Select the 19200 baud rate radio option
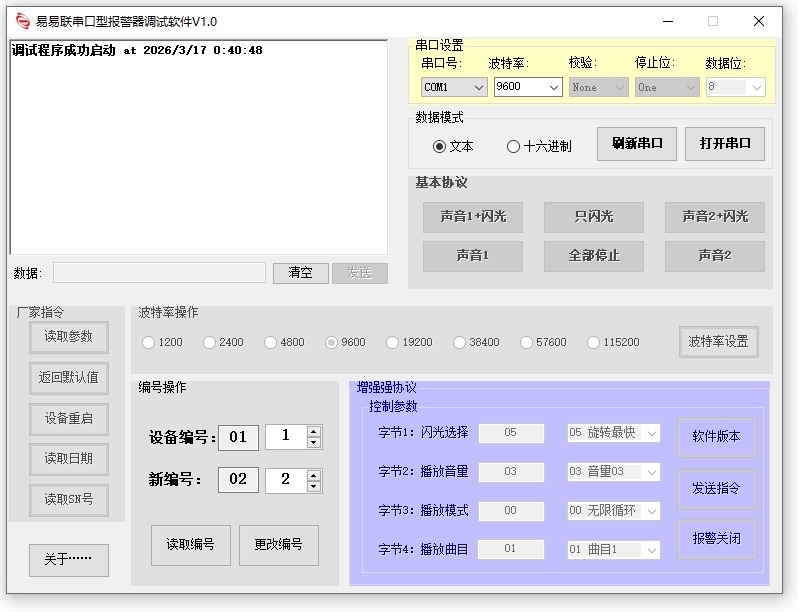Screen dimensions: 798x612 (393, 342)
